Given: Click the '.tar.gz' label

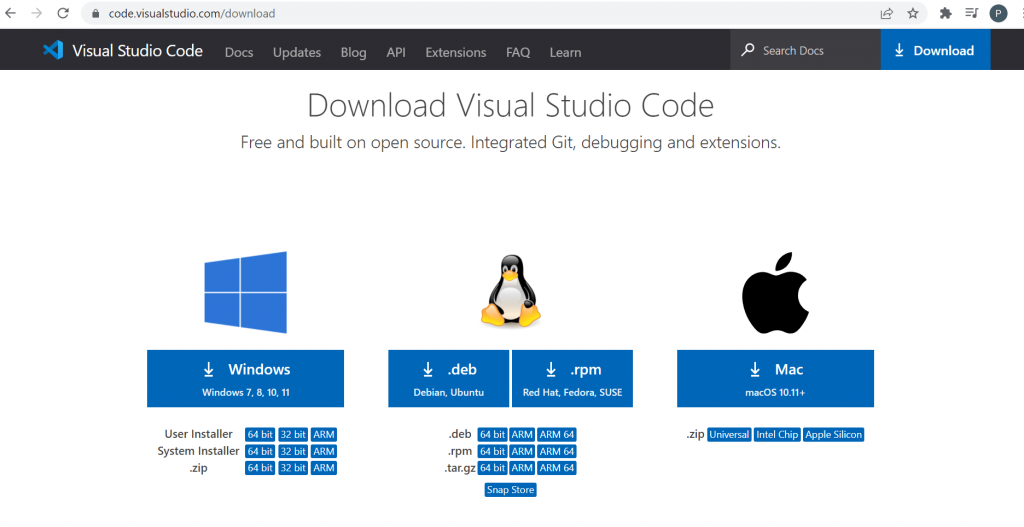Looking at the screenshot, I should coord(460,468).
